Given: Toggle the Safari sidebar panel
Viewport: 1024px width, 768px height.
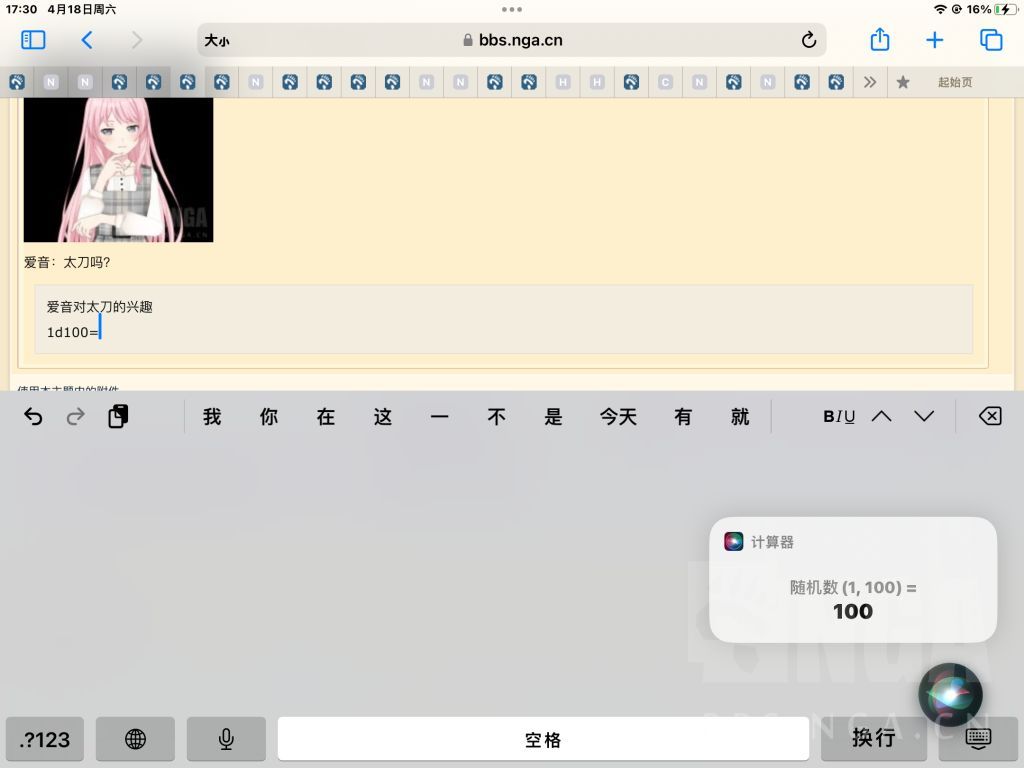Looking at the screenshot, I should click(33, 40).
